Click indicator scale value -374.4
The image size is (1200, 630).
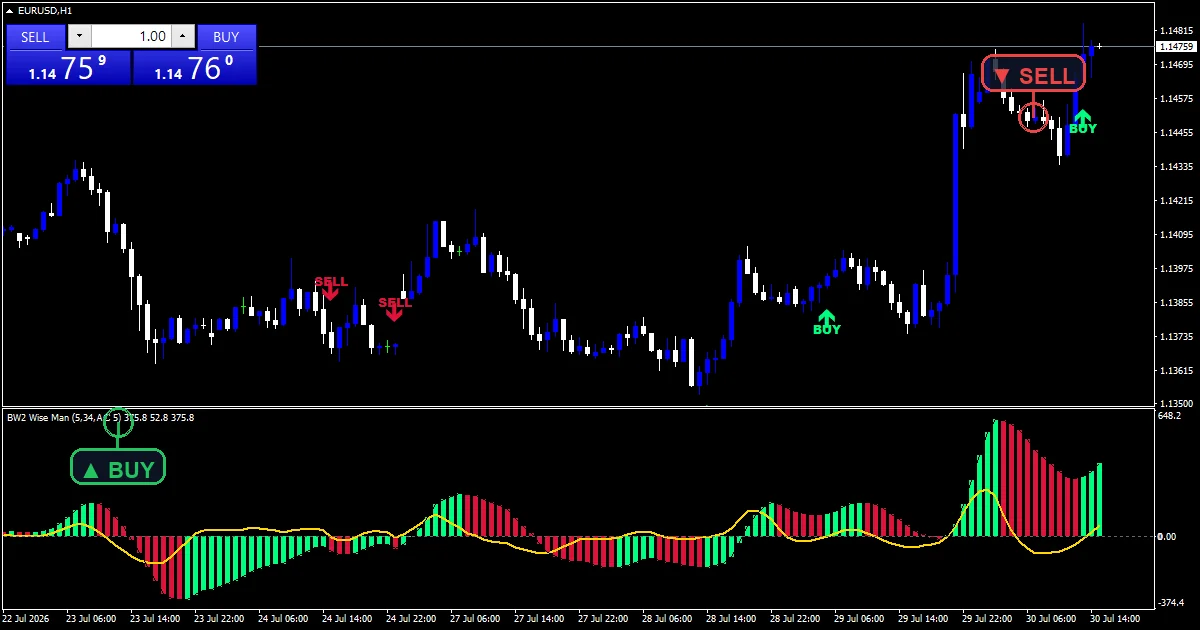[x=1170, y=602]
